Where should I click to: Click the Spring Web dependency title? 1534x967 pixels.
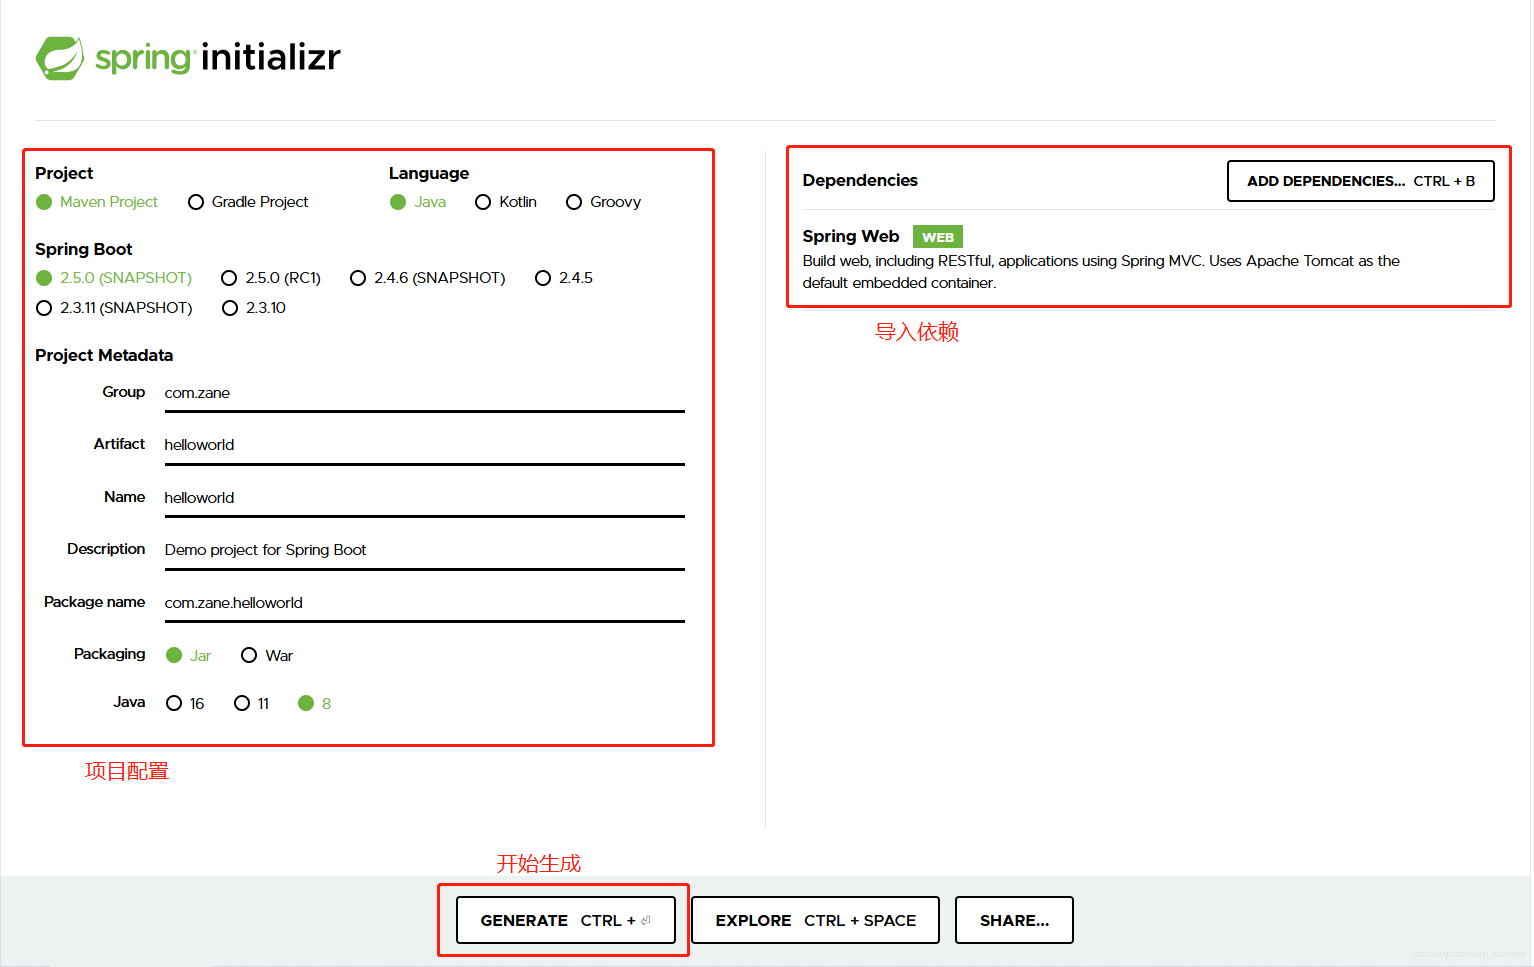point(851,236)
